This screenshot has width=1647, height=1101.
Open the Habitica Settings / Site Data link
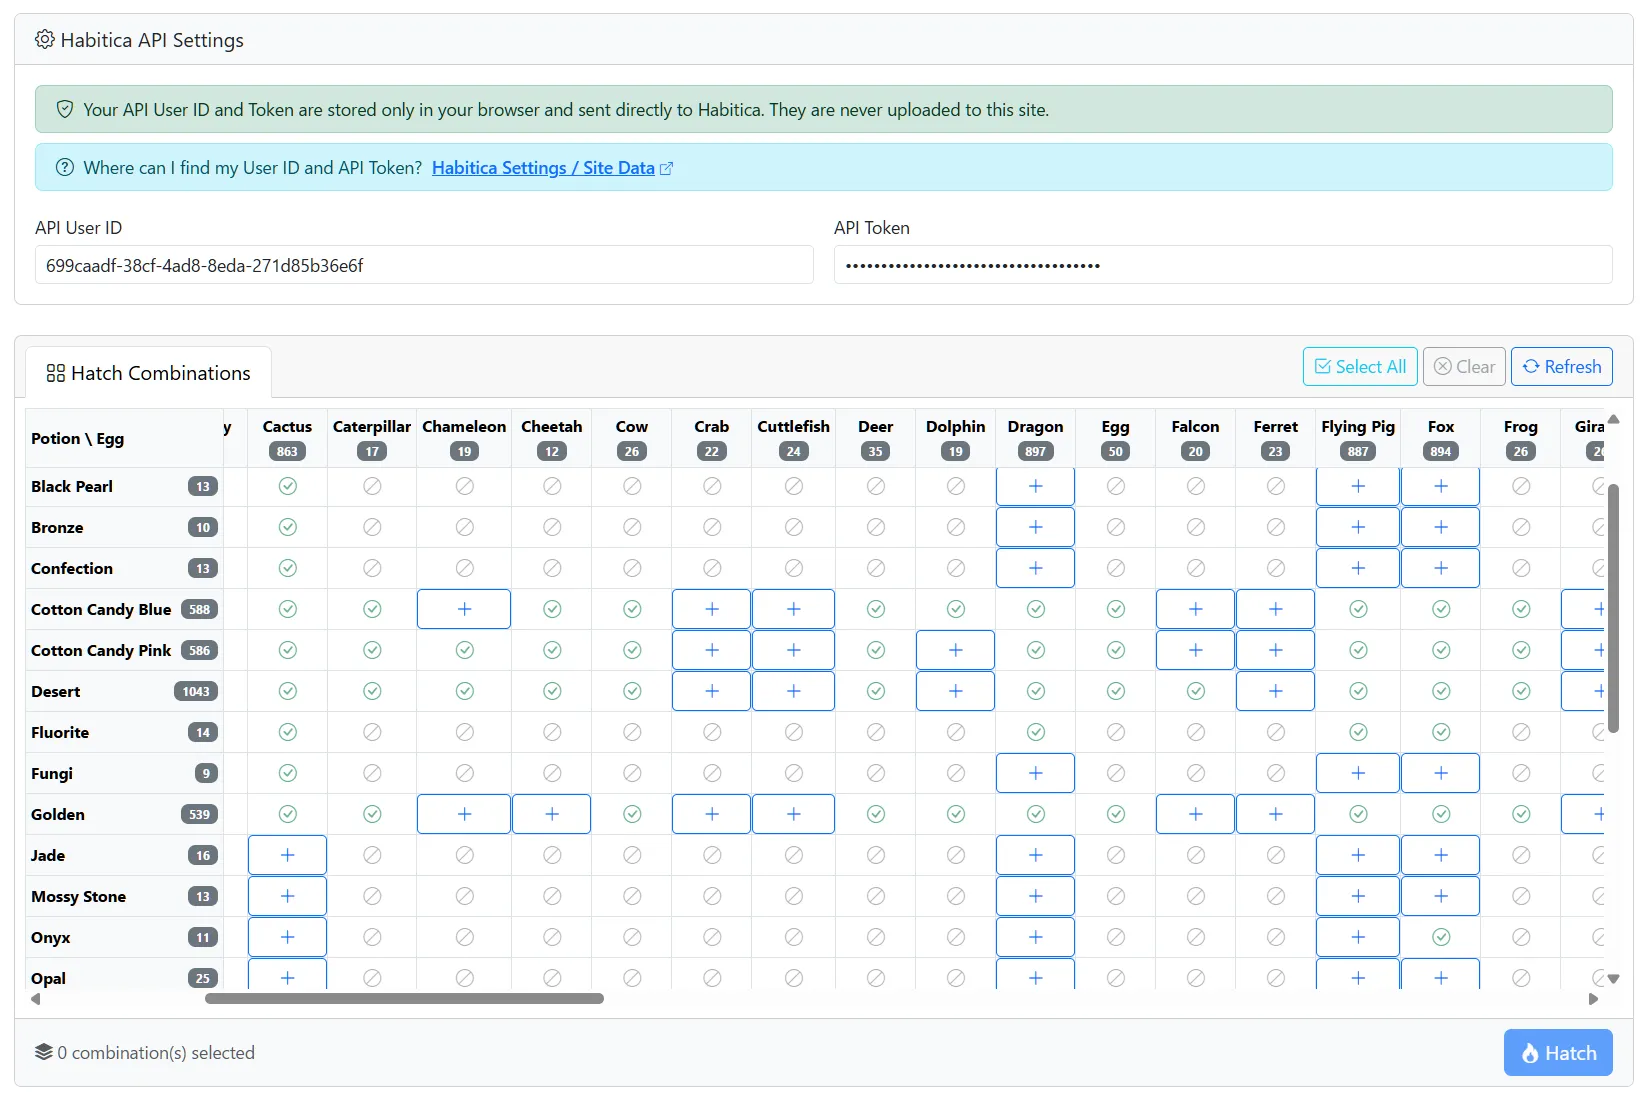[553, 168]
